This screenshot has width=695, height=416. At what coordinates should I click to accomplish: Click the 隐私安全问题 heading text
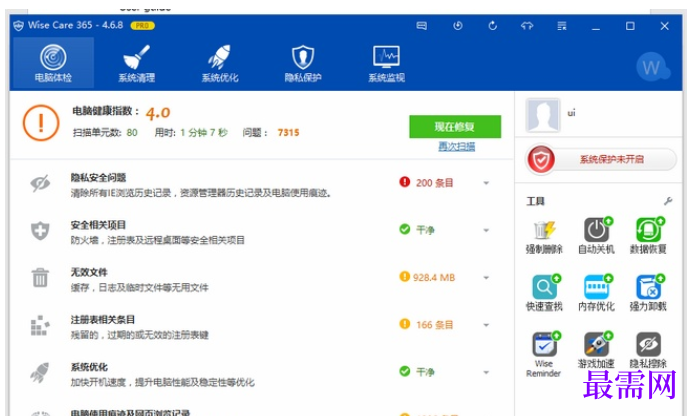tap(98, 178)
